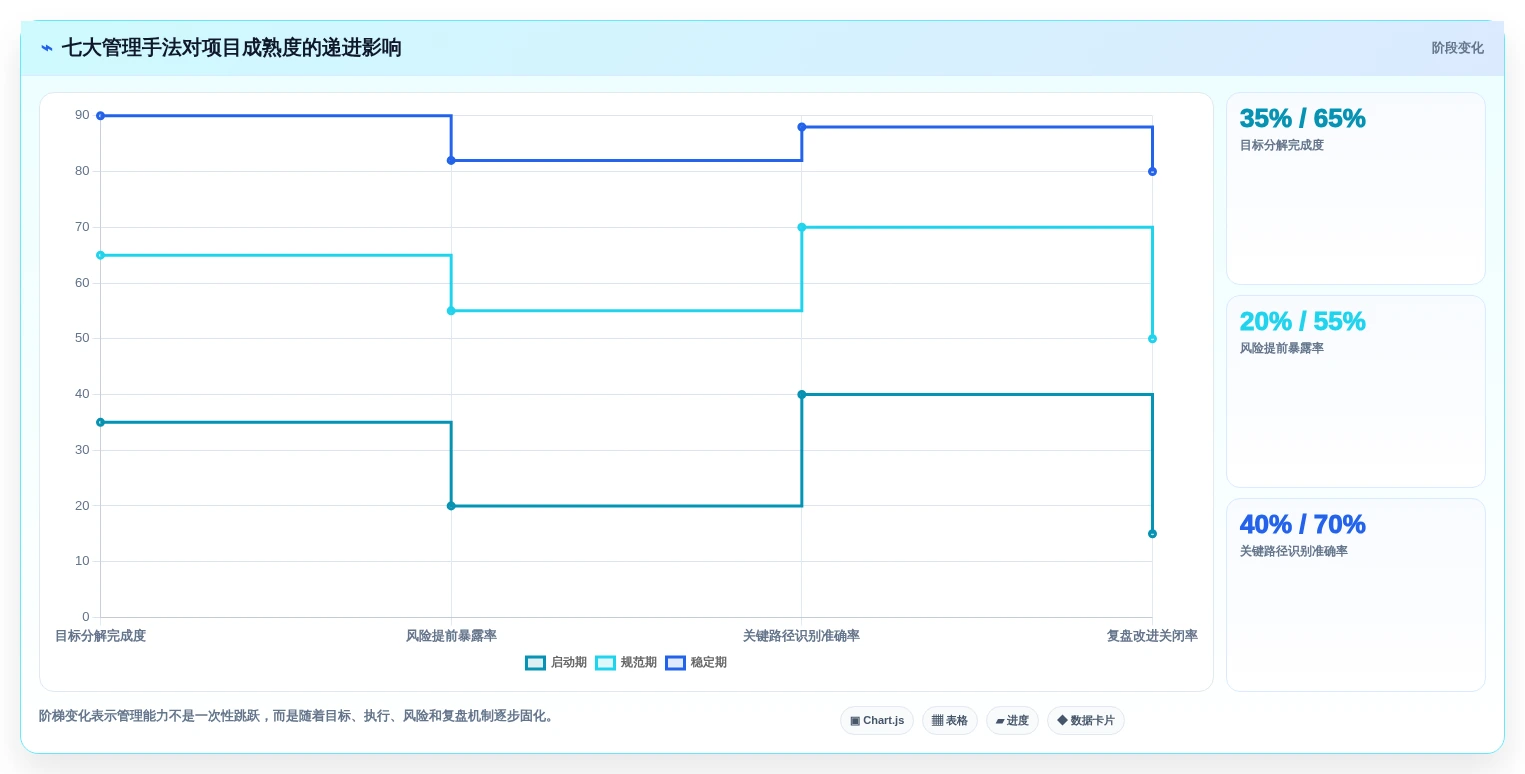Viewport: 1525px width, 774px height.
Task: Click 启动期 data point at 40
Action: 802,394
